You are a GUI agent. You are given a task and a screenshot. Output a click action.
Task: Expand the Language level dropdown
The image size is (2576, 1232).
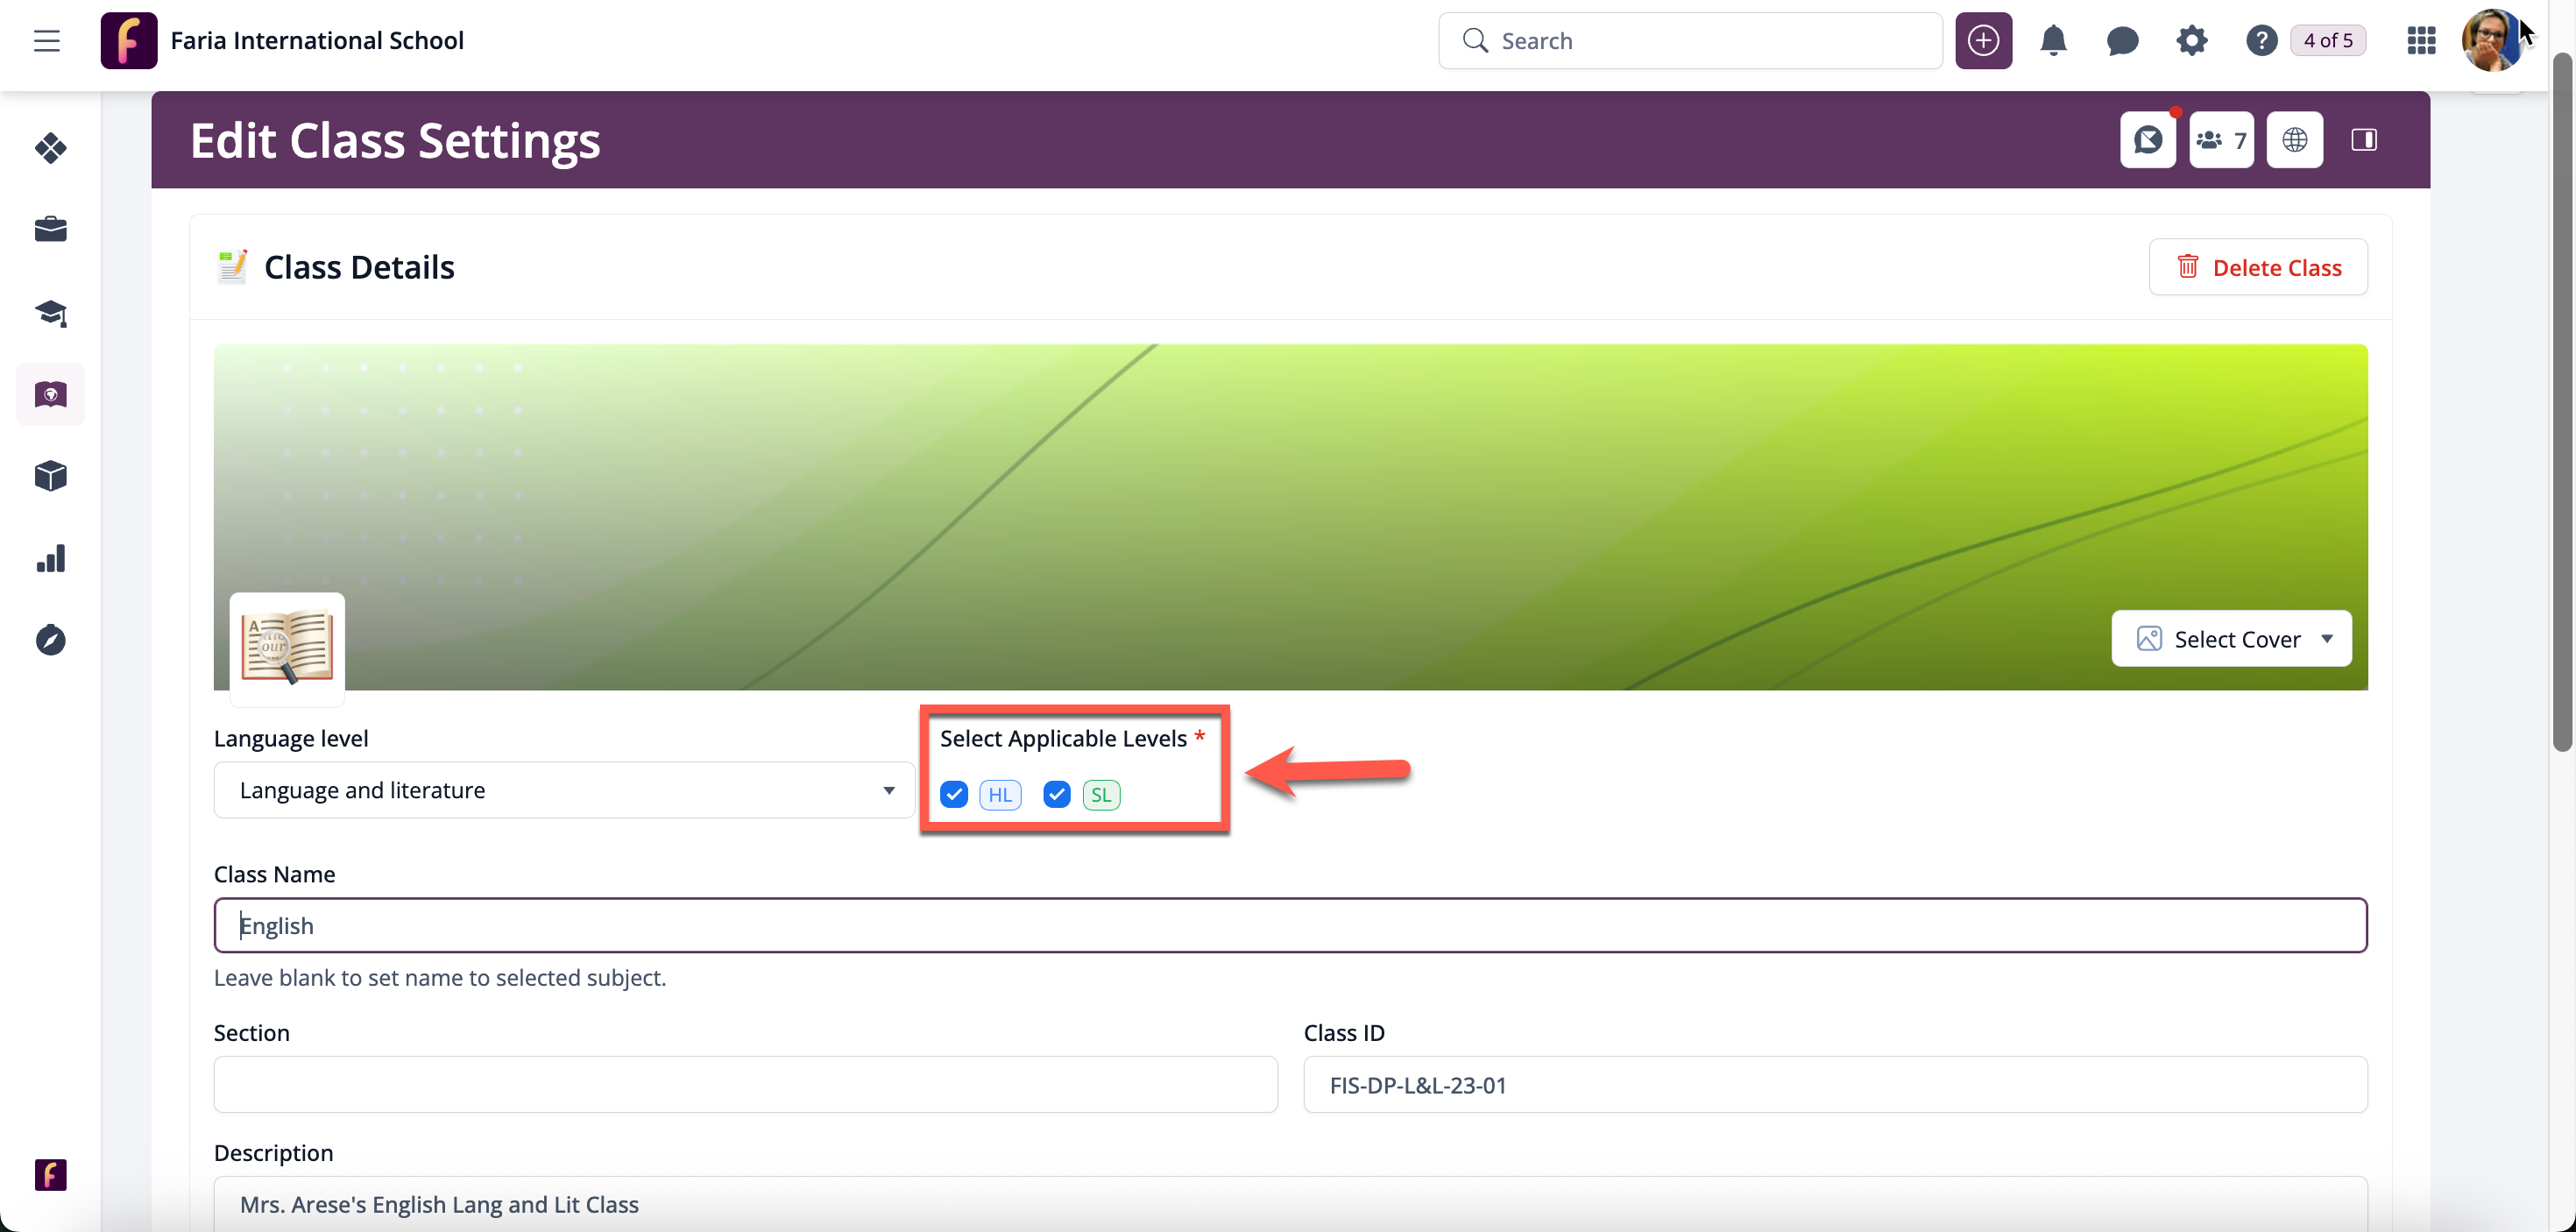click(564, 790)
